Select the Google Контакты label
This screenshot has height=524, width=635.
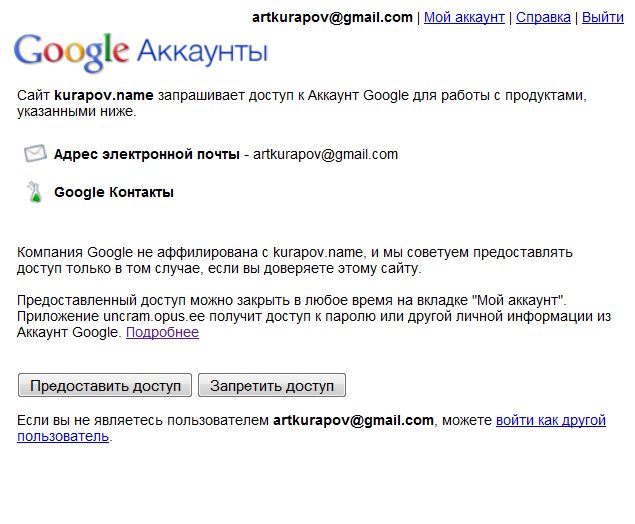[x=114, y=192]
